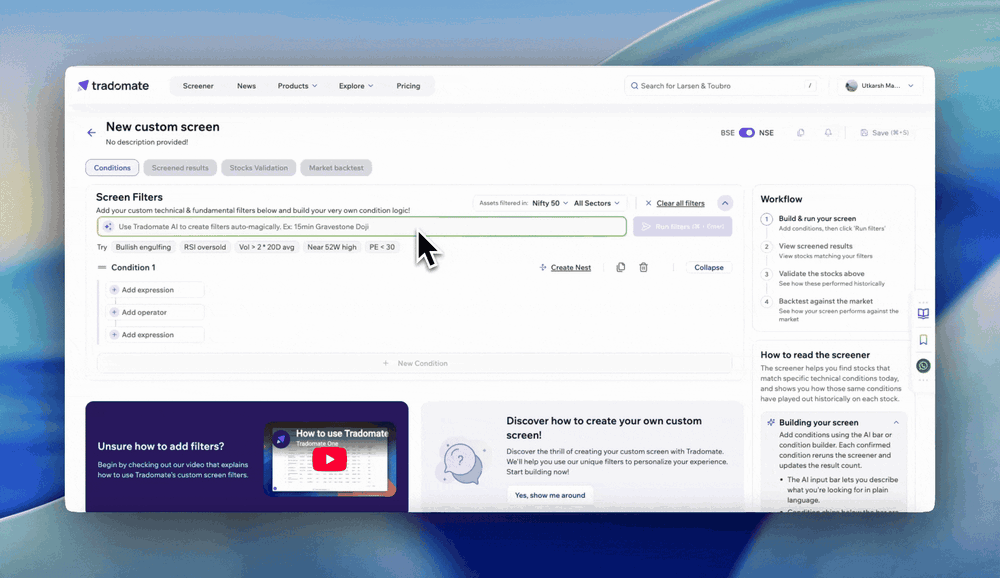Click the Save button
This screenshot has height=578, width=1000.
click(x=884, y=133)
